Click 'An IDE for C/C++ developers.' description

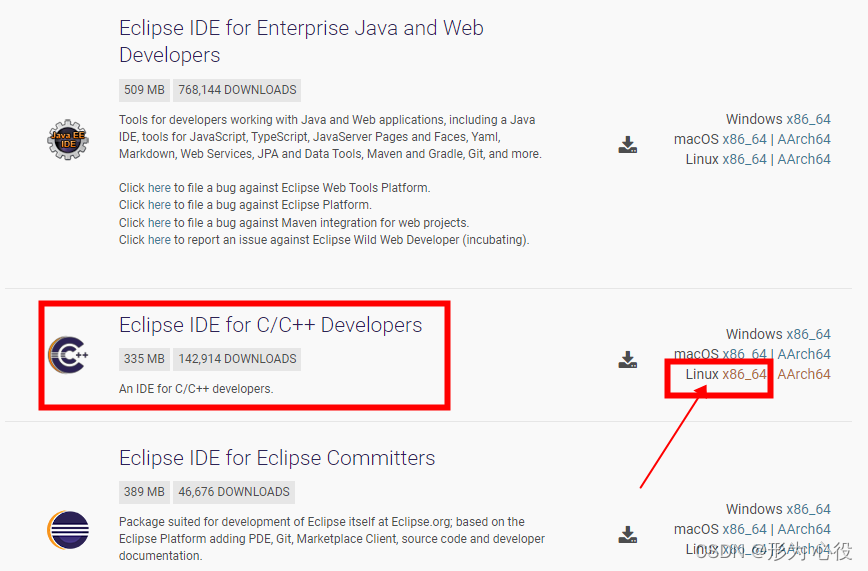click(196, 389)
